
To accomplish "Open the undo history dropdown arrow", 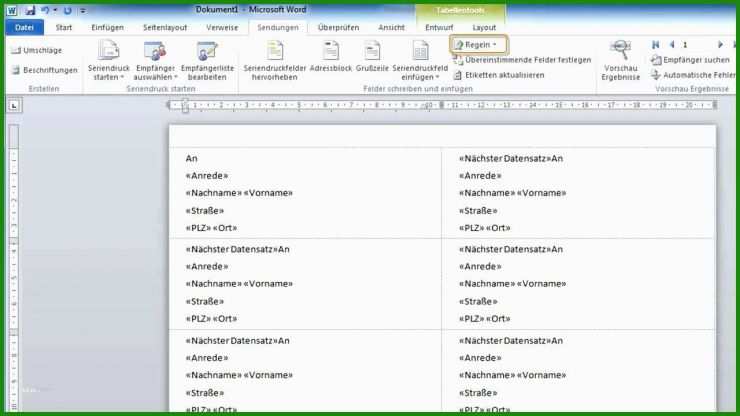I will (55, 10).
